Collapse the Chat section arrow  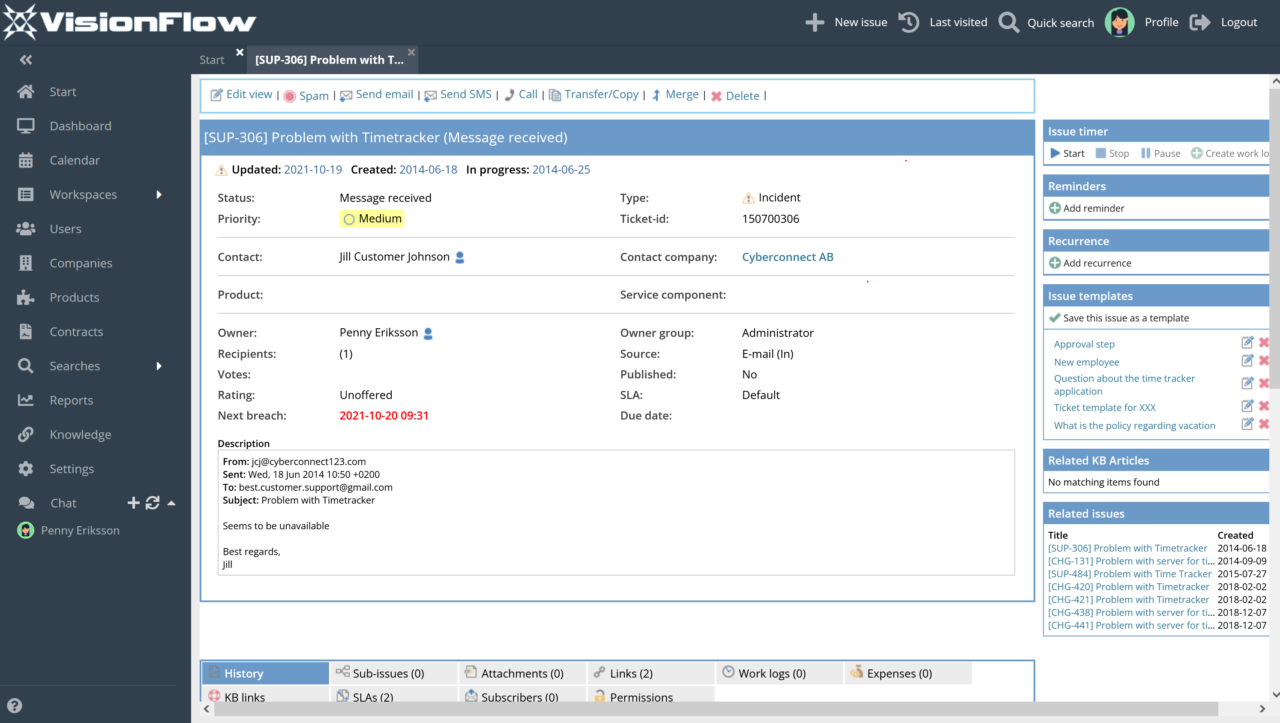point(171,503)
